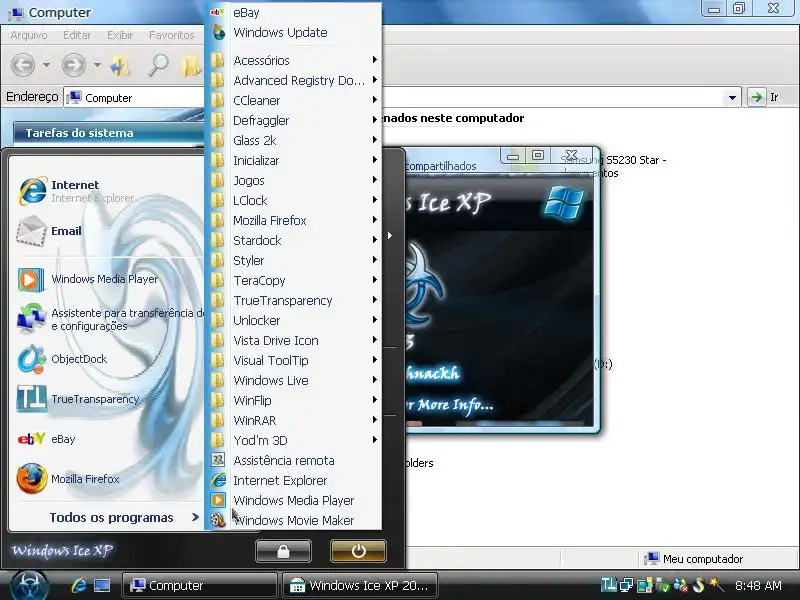Screen dimensions: 800x600
Task: Expand the Acessórios submenu
Action: click(293, 60)
